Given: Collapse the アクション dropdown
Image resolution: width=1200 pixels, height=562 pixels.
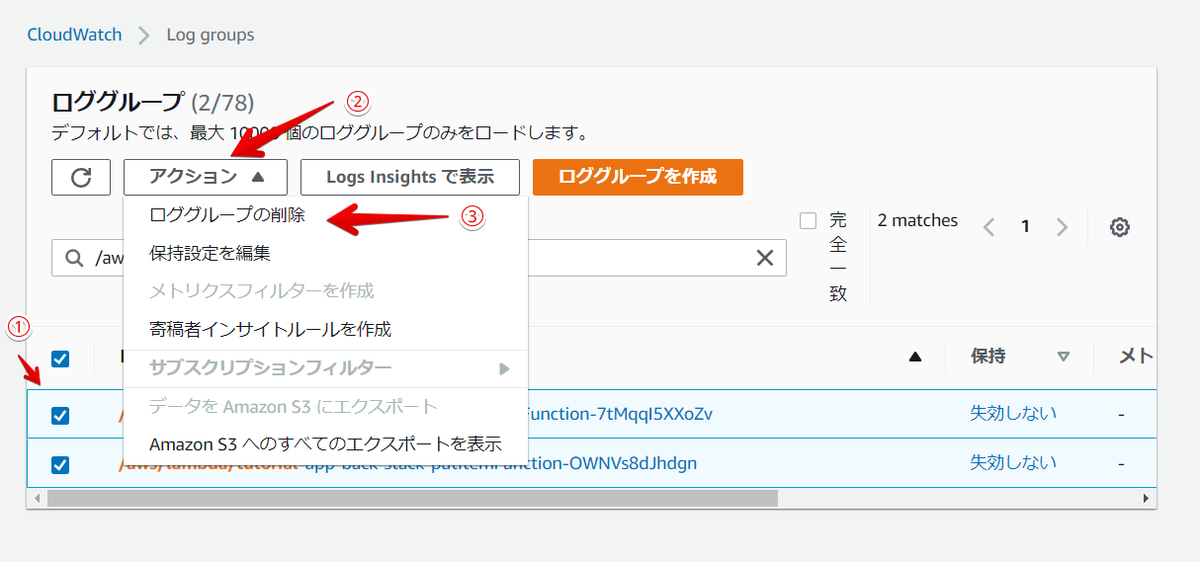Looking at the screenshot, I should [x=206, y=177].
